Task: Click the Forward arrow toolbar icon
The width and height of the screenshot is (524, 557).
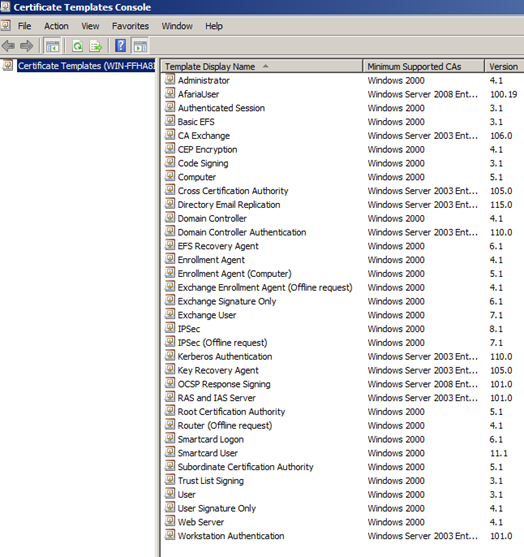Action: coord(27,46)
